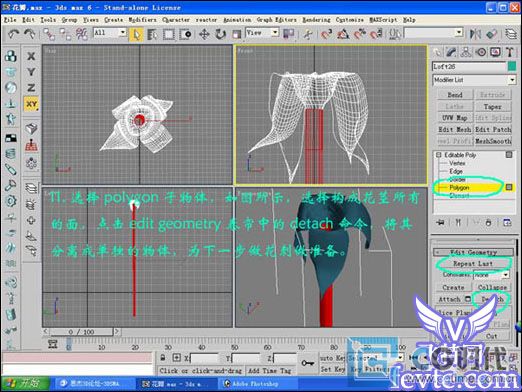Open the Rendering menu
Viewport: 522px width, 392px height.
[x=316, y=20]
